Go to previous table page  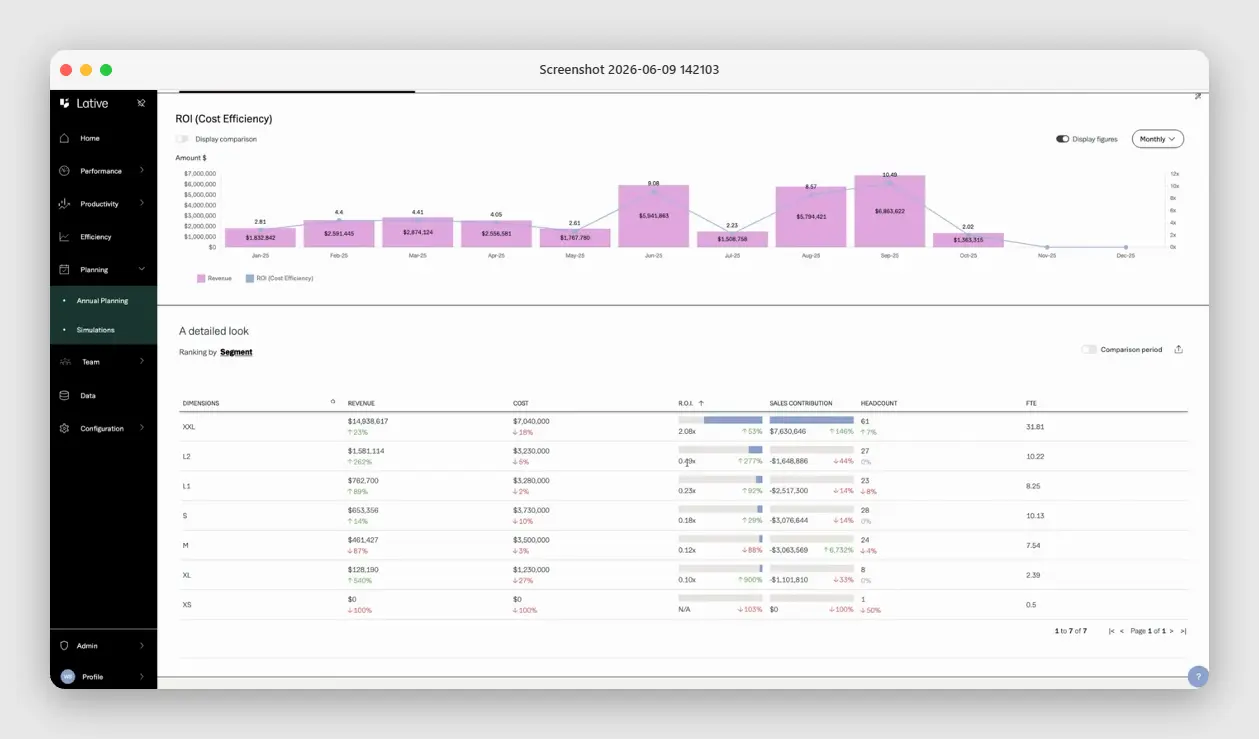tap(1122, 631)
